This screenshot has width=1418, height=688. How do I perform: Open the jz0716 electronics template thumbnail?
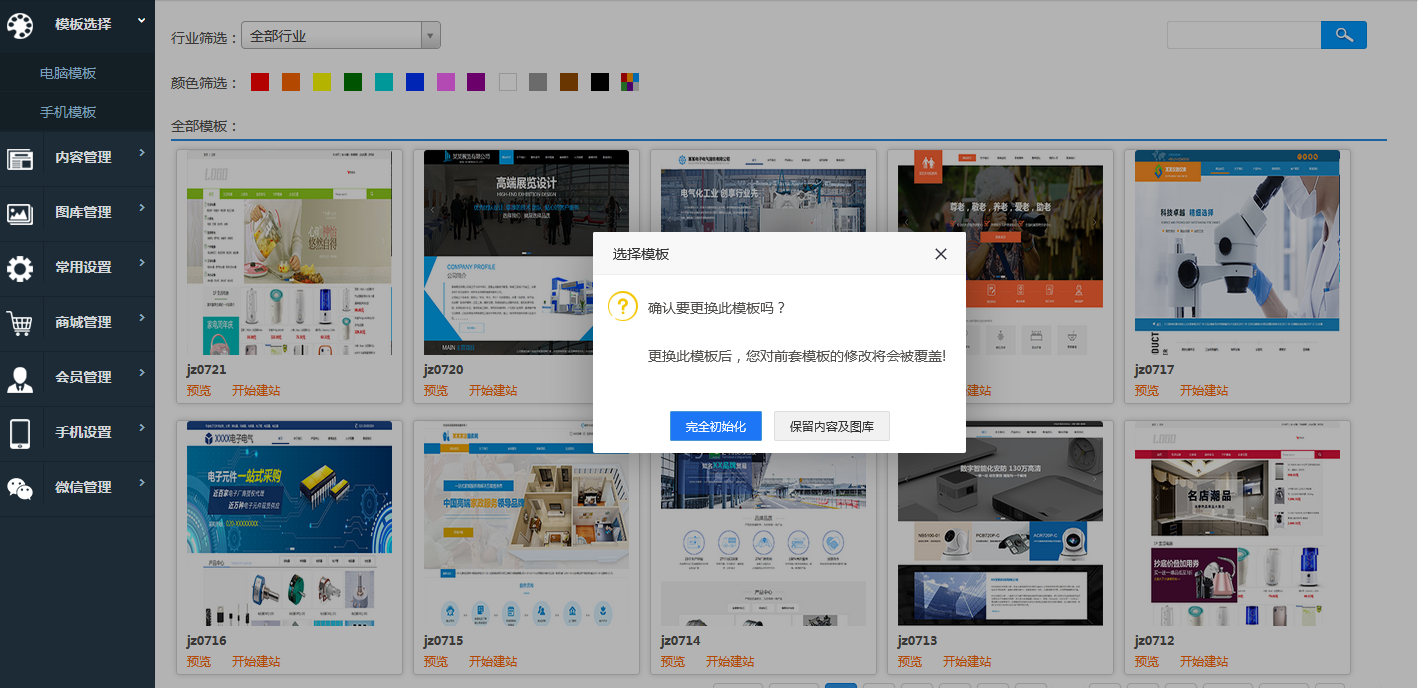click(x=289, y=523)
